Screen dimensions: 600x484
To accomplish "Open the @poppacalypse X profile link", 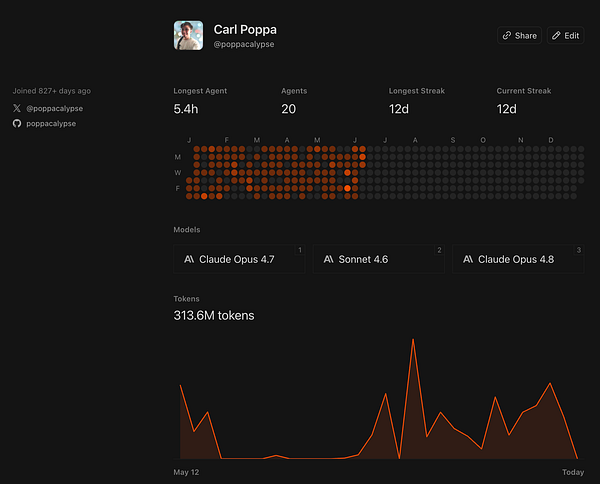I will [x=54, y=108].
